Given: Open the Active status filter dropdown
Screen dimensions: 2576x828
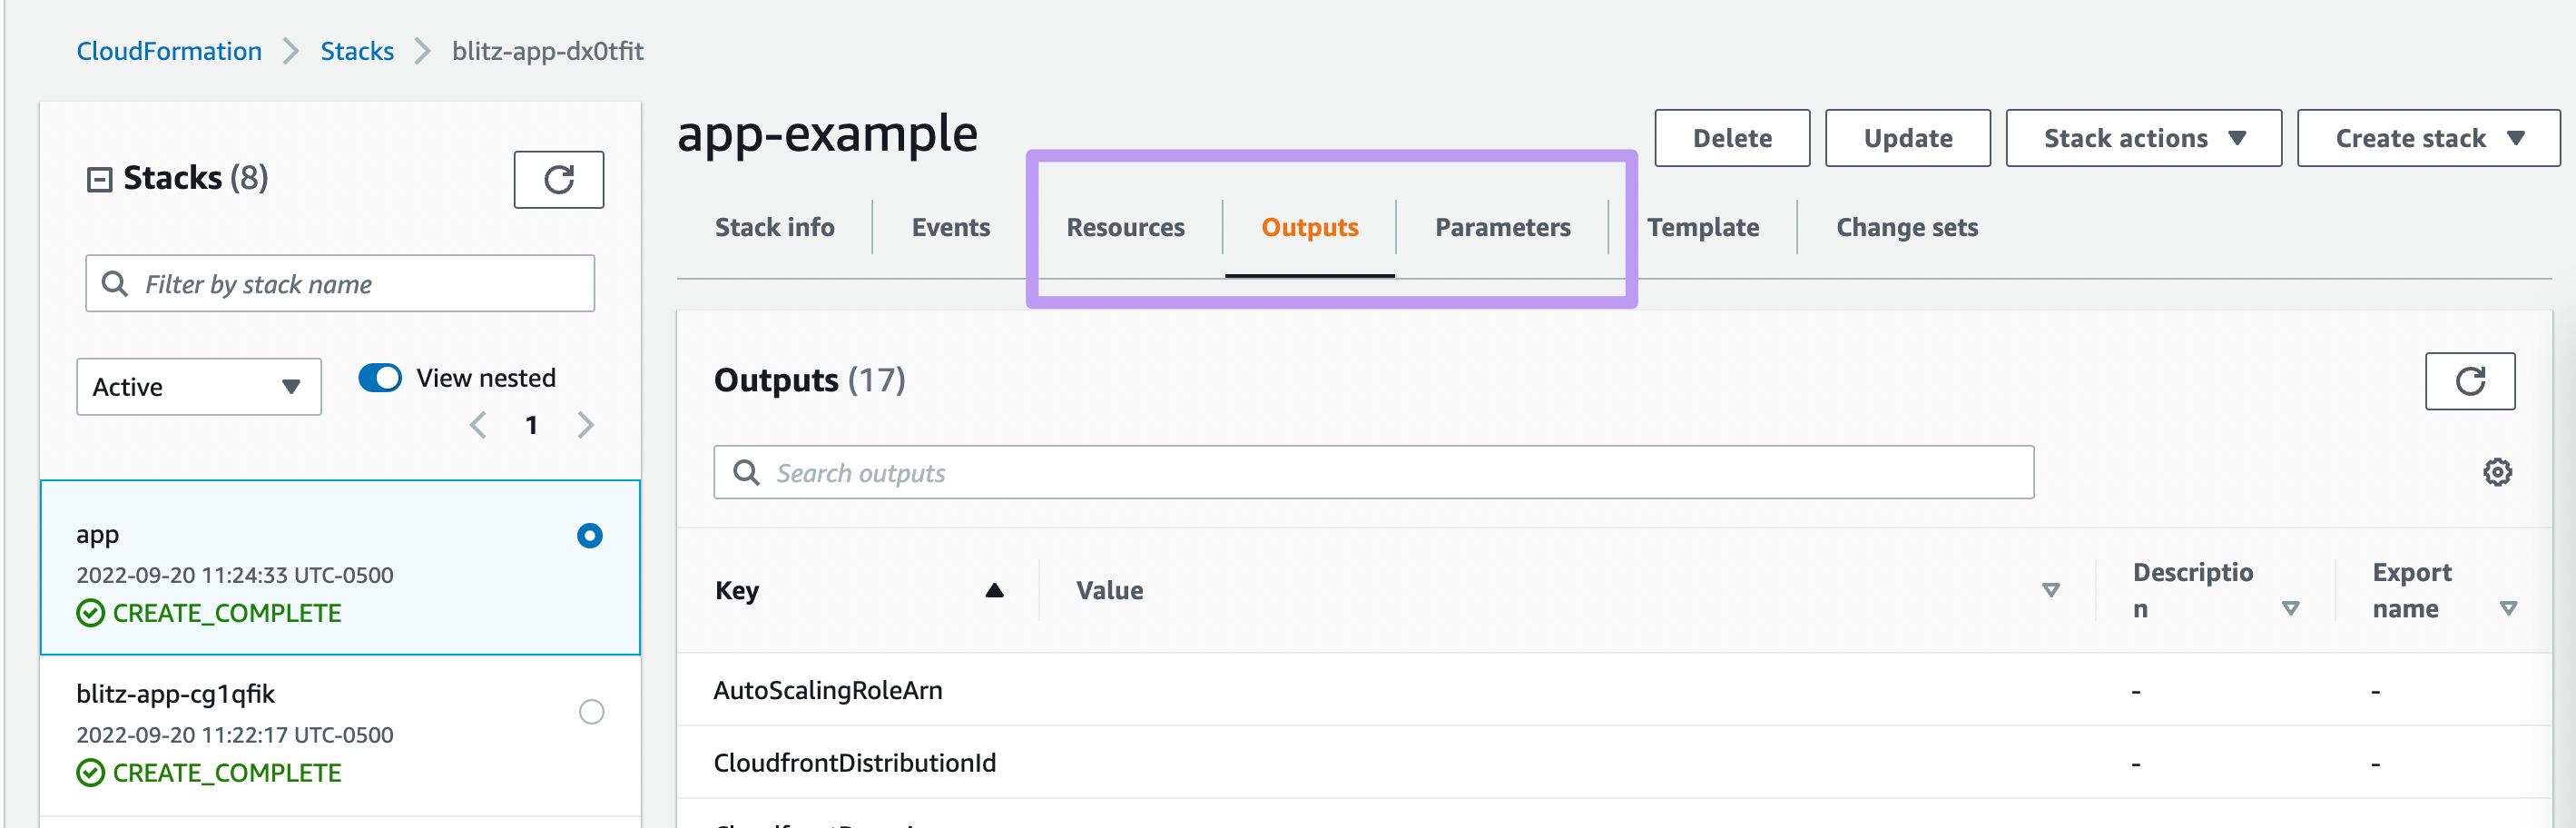Looking at the screenshot, I should coord(199,387).
